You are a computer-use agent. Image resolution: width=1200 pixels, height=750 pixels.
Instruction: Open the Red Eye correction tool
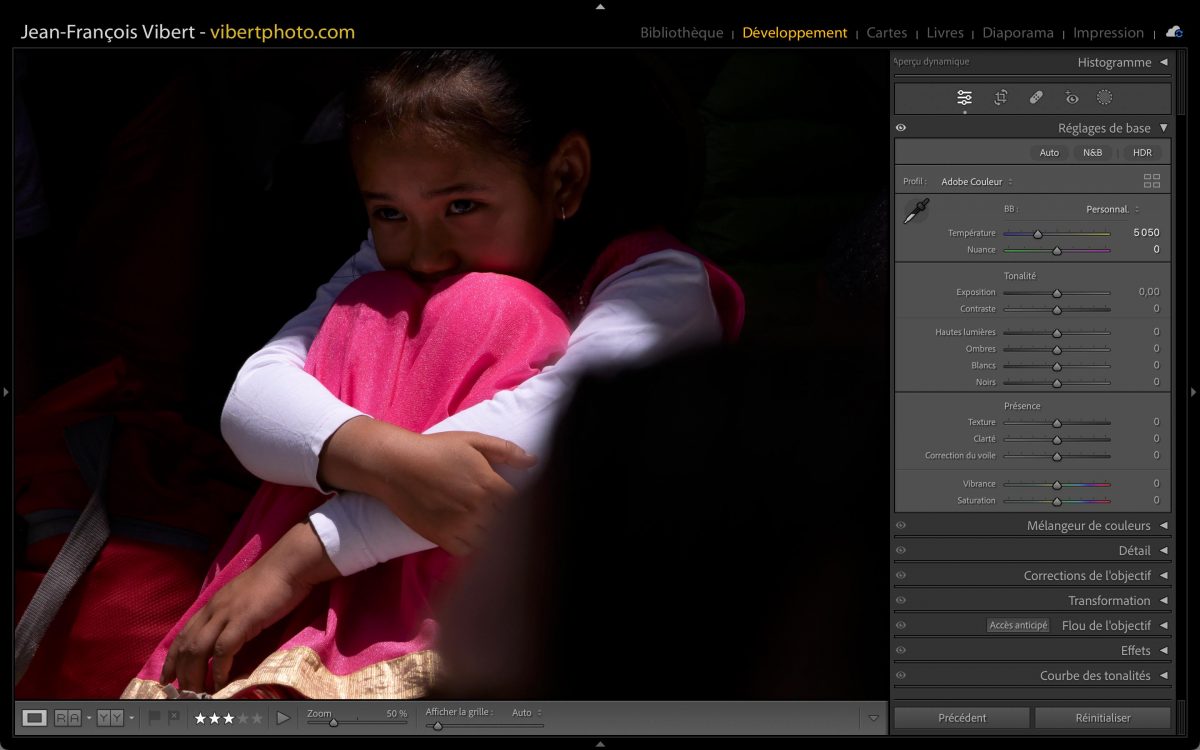(x=1072, y=98)
